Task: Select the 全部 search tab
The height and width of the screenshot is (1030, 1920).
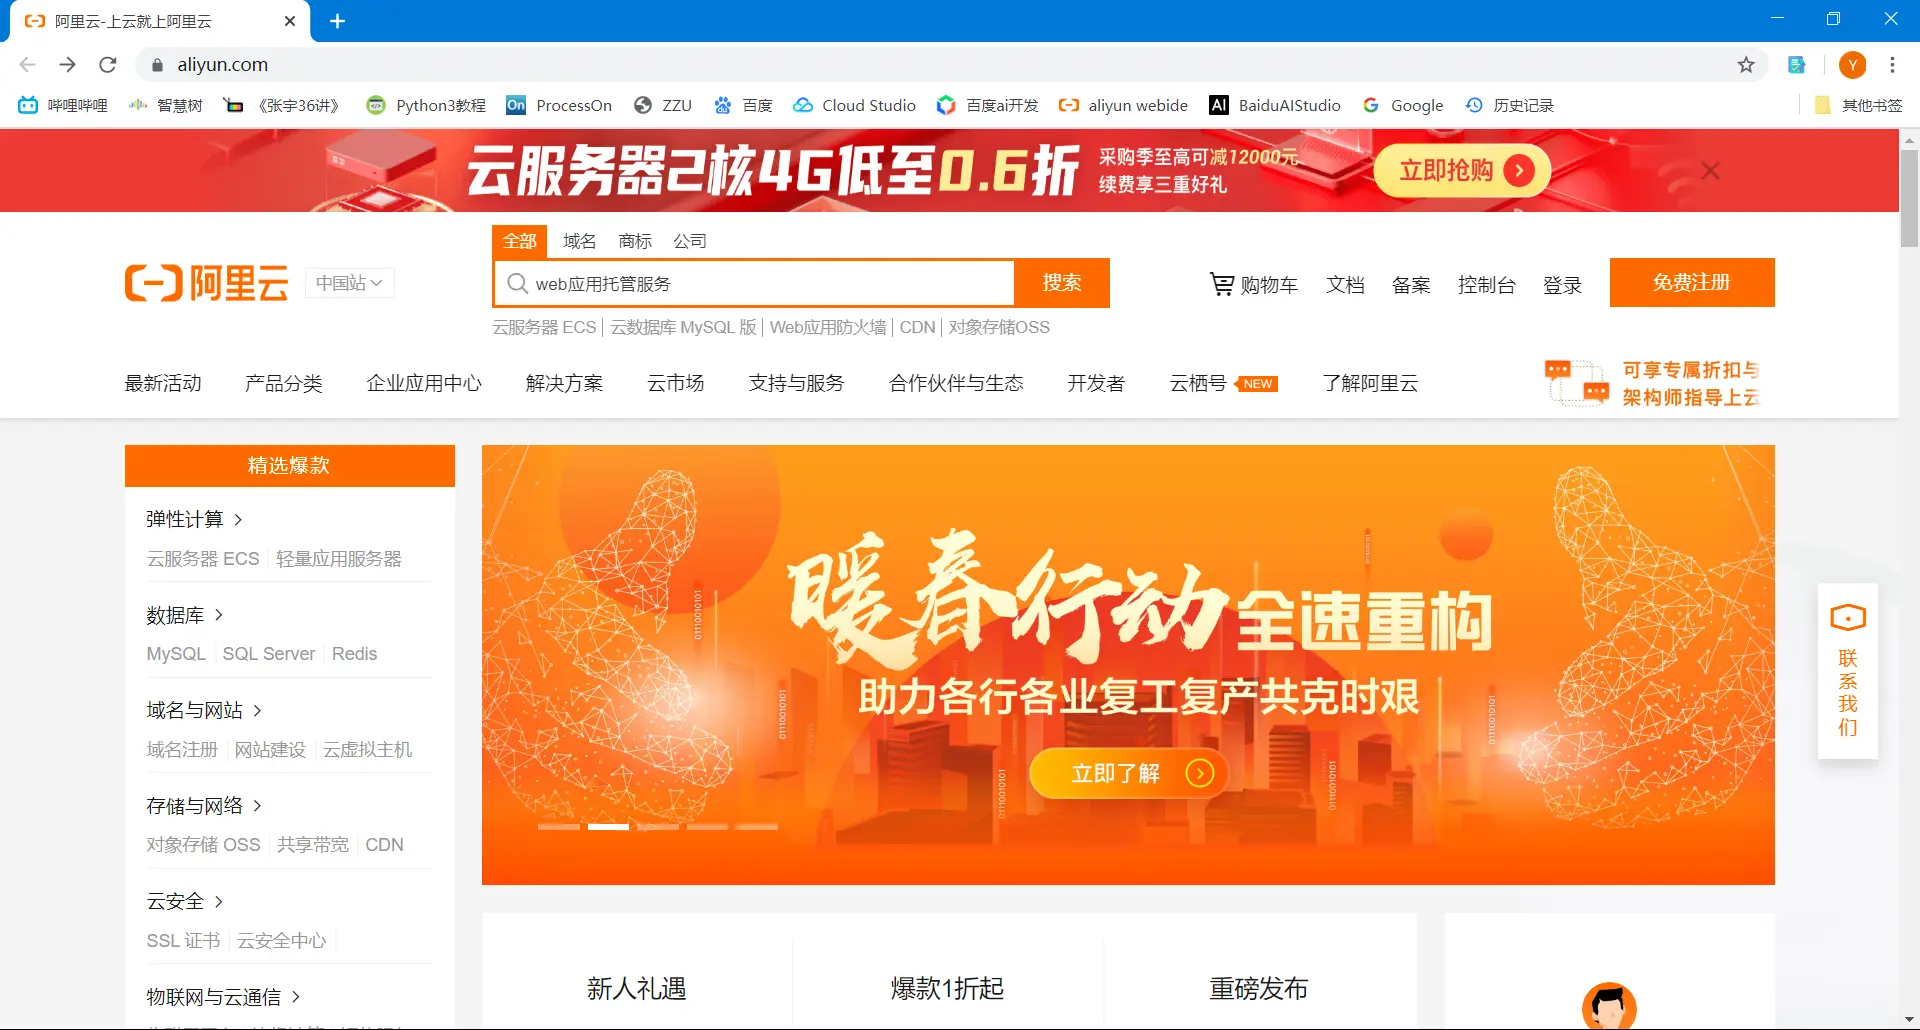Action: coord(520,241)
